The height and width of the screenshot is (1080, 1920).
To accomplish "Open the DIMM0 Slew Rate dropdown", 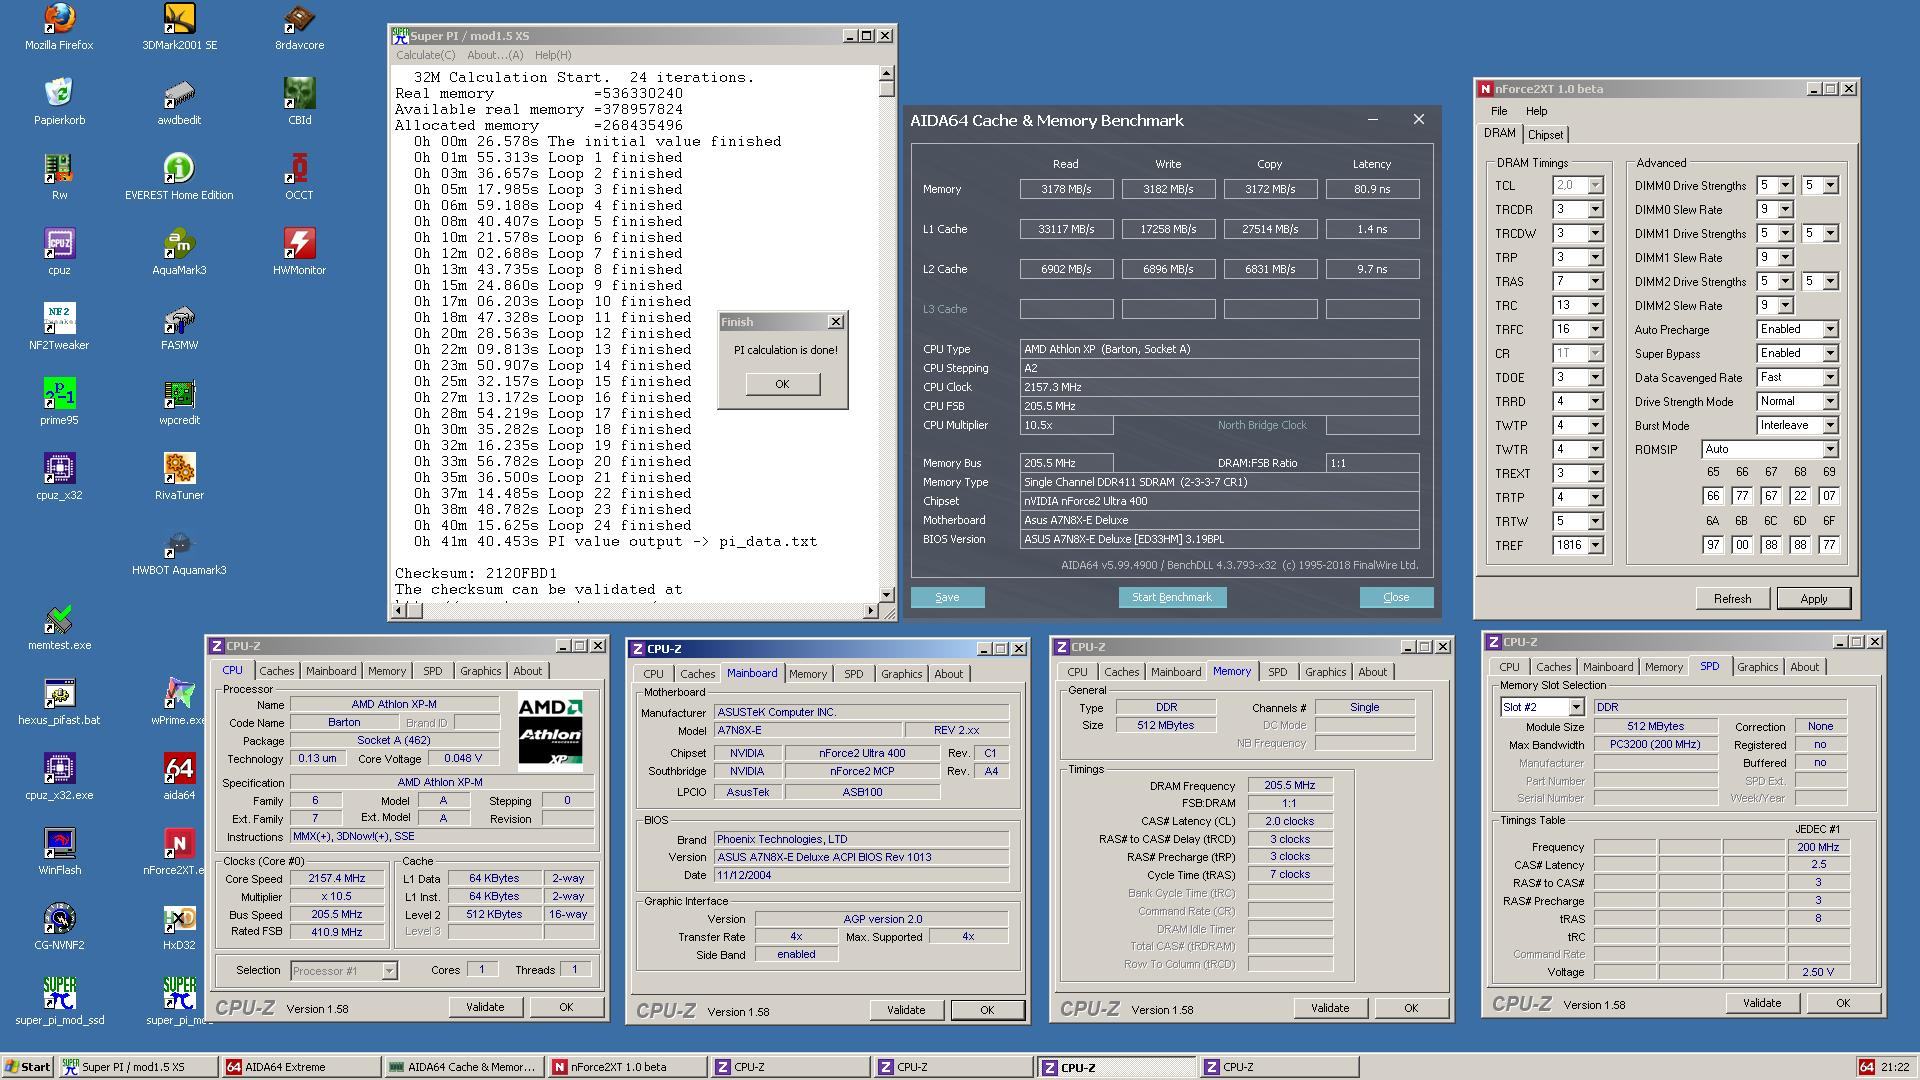I will (1785, 209).
